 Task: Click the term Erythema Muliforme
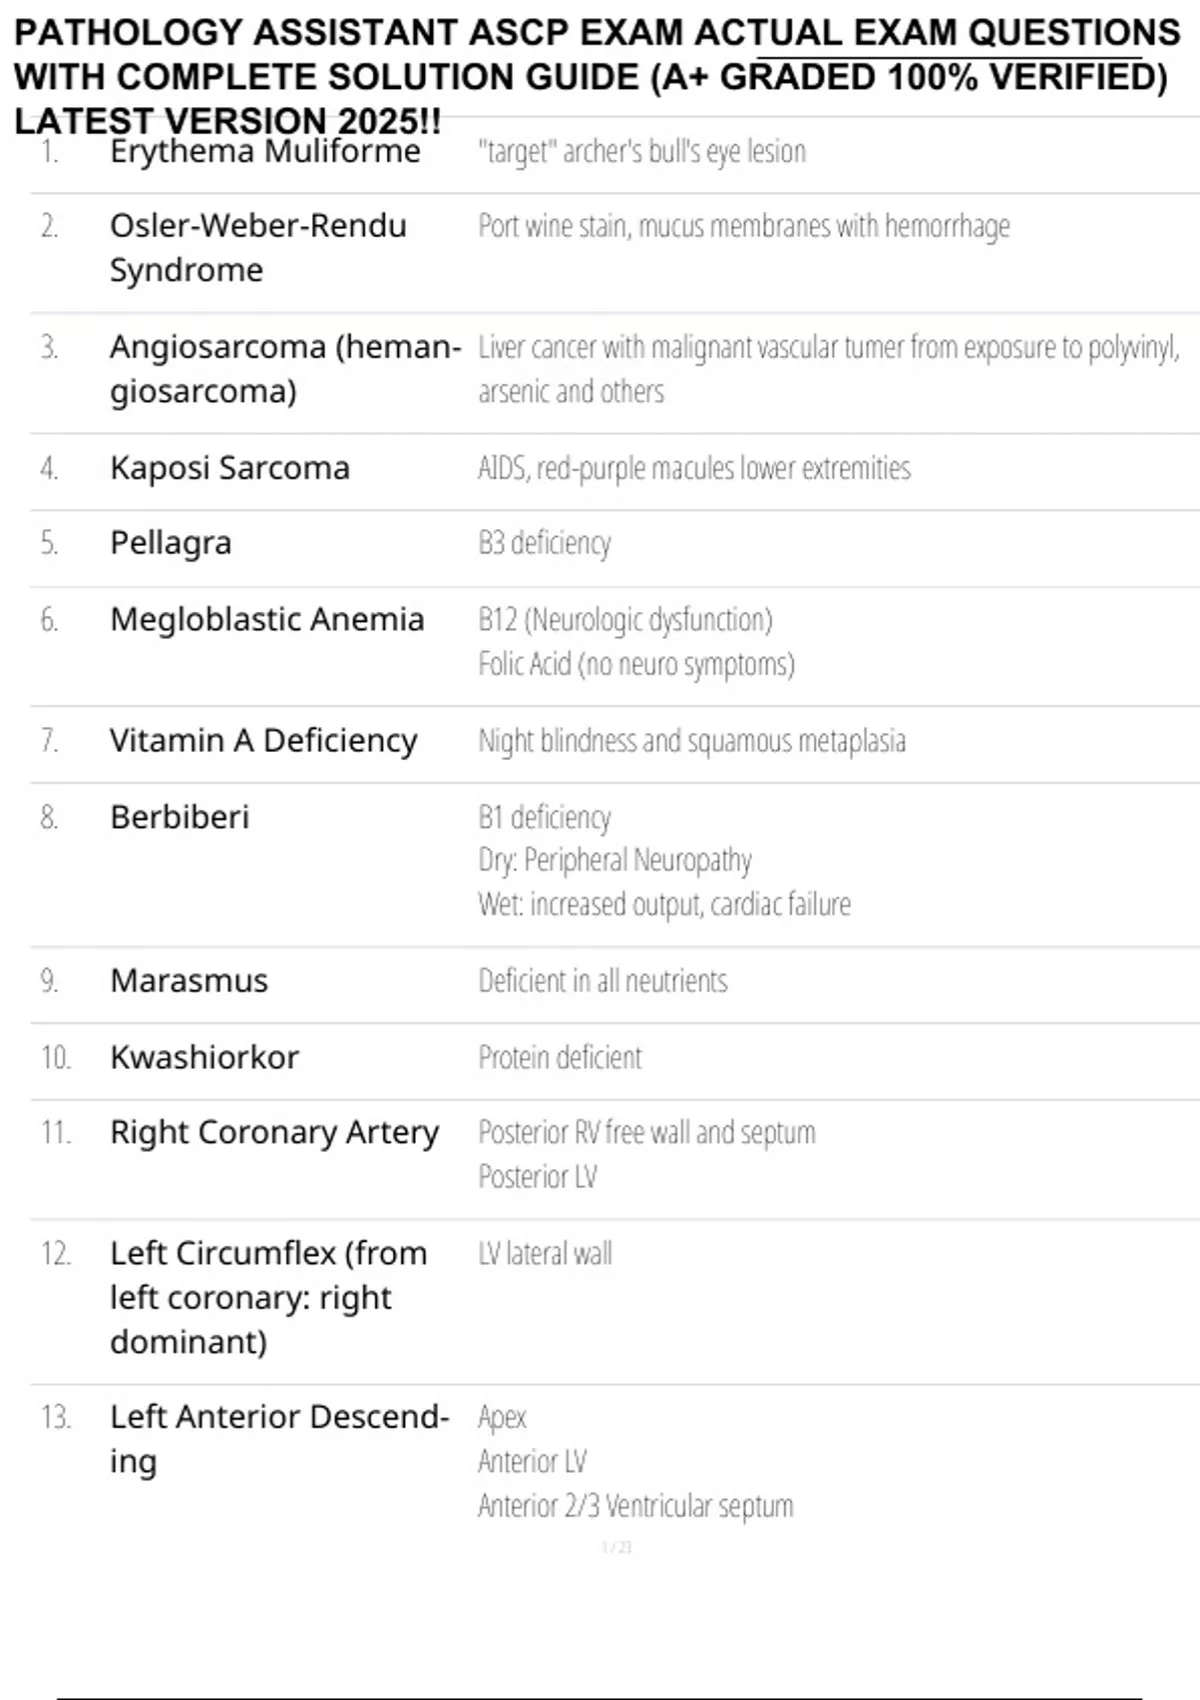265,151
